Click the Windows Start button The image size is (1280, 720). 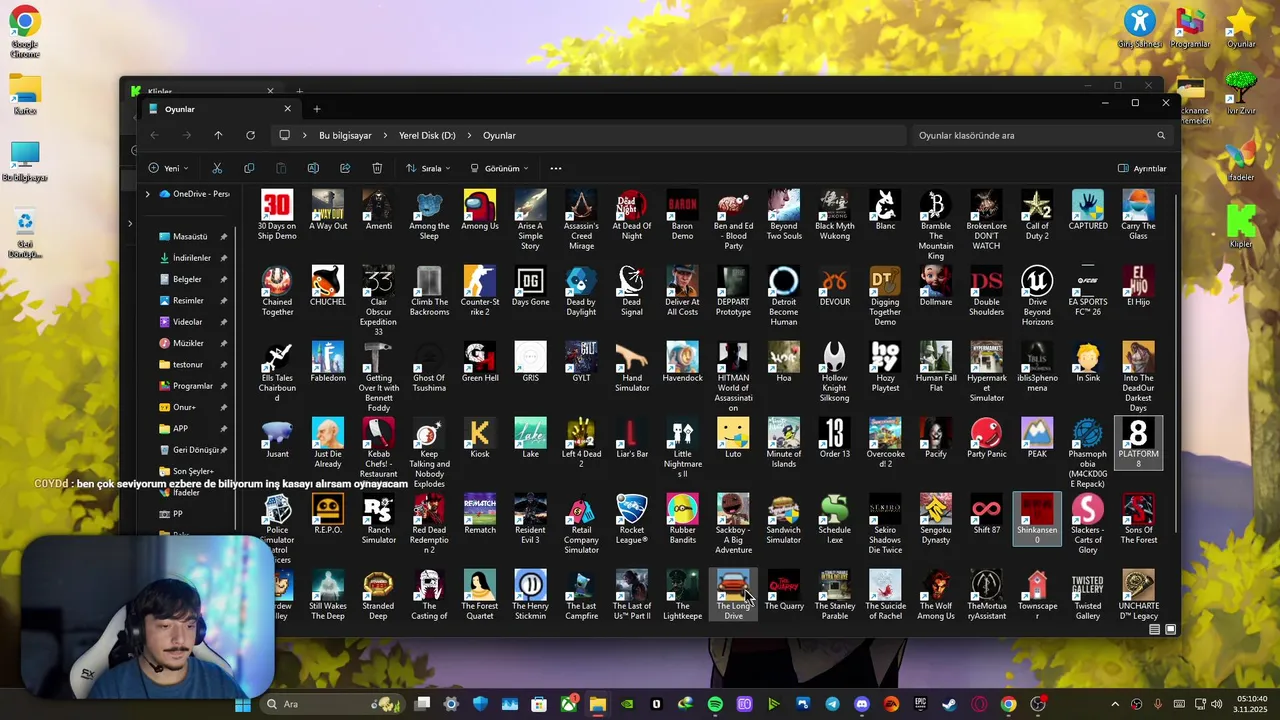point(243,704)
